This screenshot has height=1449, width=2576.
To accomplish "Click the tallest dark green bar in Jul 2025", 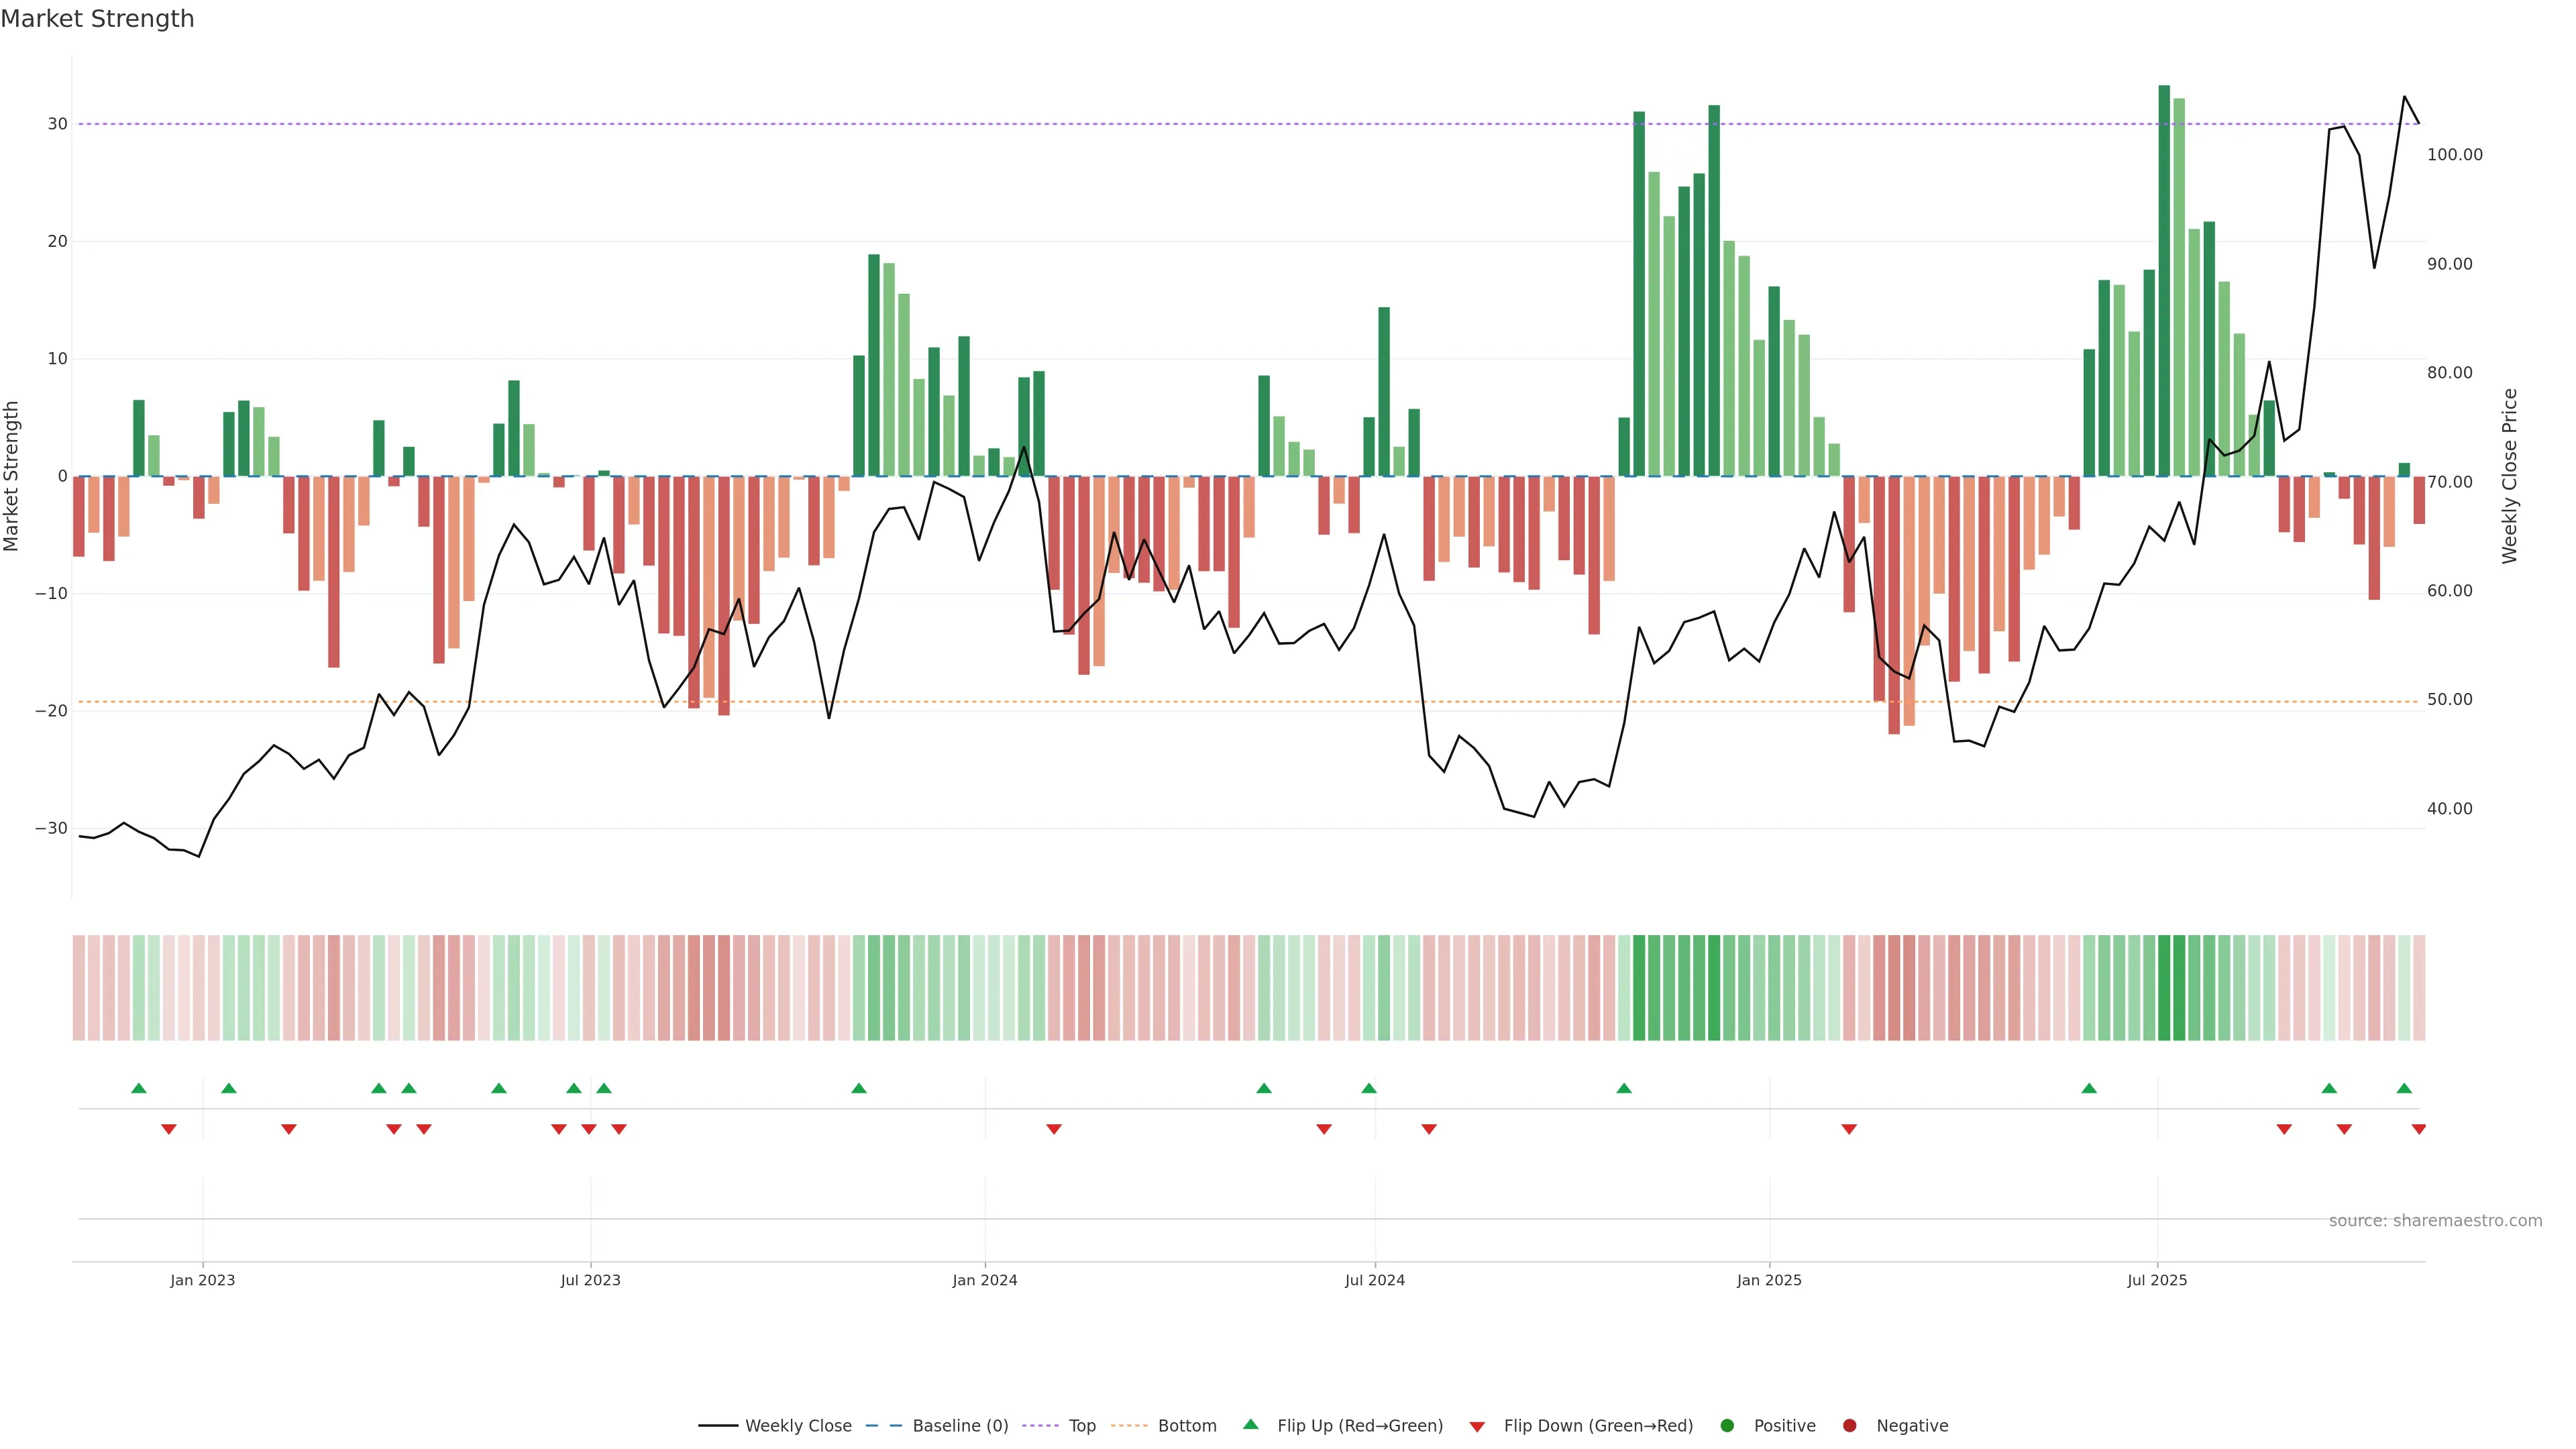I will click(2164, 280).
